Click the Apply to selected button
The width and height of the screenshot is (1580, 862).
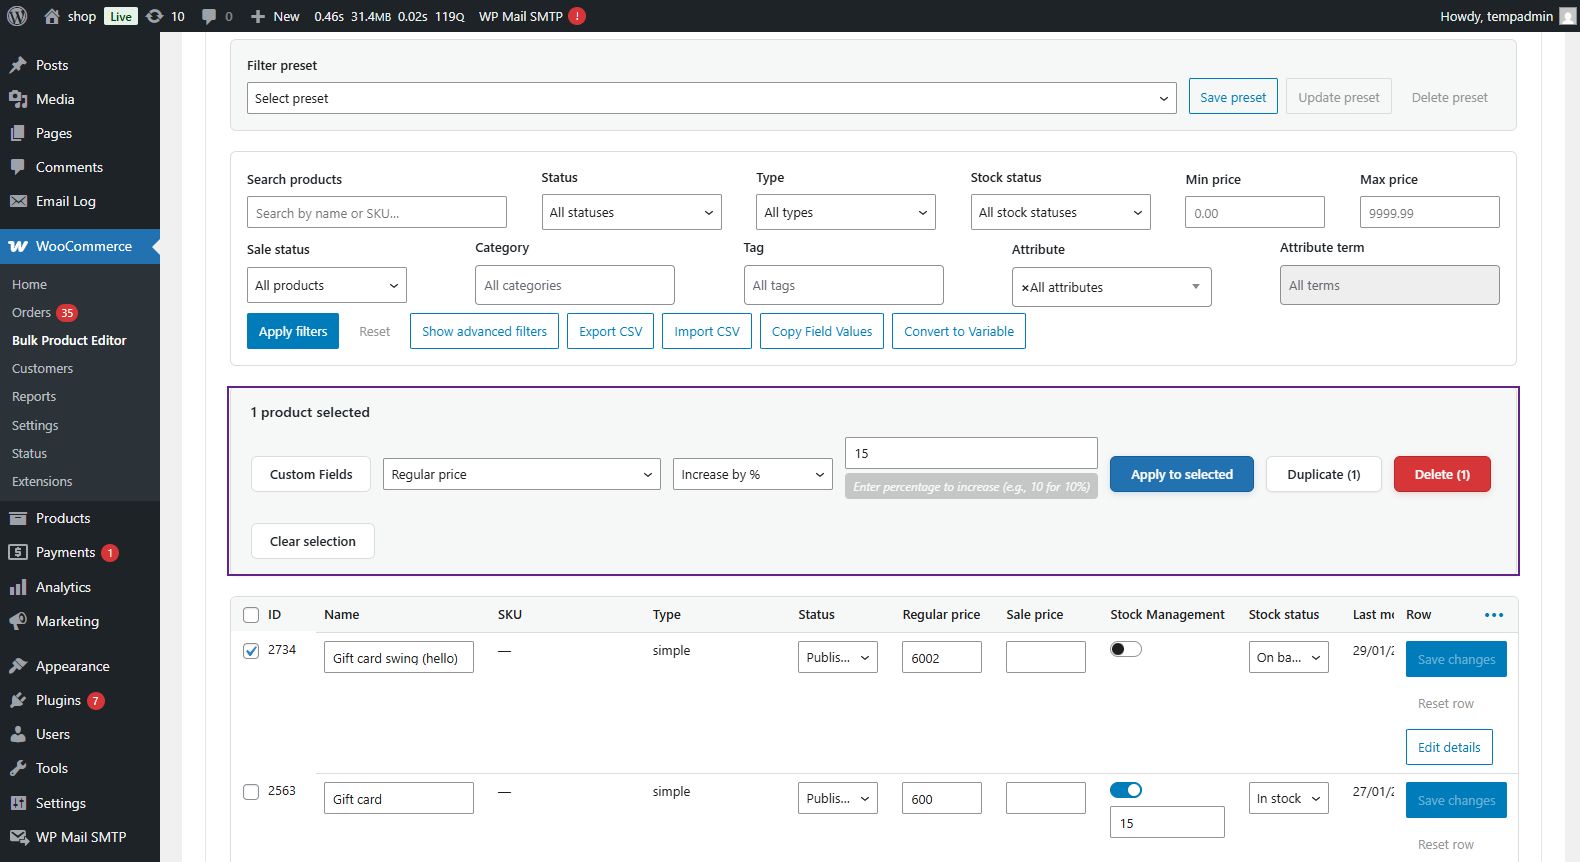click(x=1181, y=474)
